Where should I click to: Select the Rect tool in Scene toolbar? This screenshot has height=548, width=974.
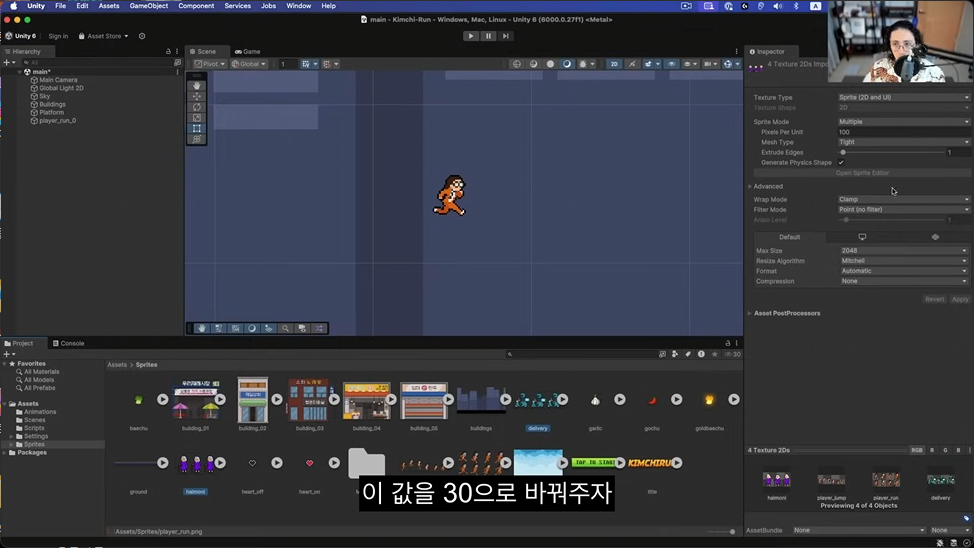click(197, 128)
